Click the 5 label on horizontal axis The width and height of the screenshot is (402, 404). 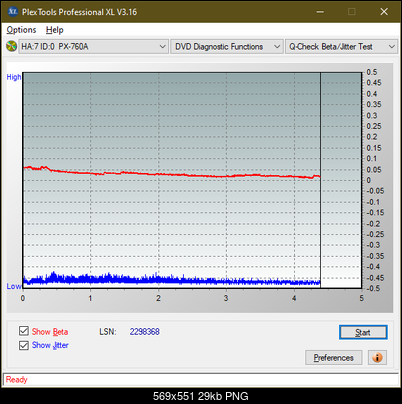pyautogui.click(x=361, y=298)
